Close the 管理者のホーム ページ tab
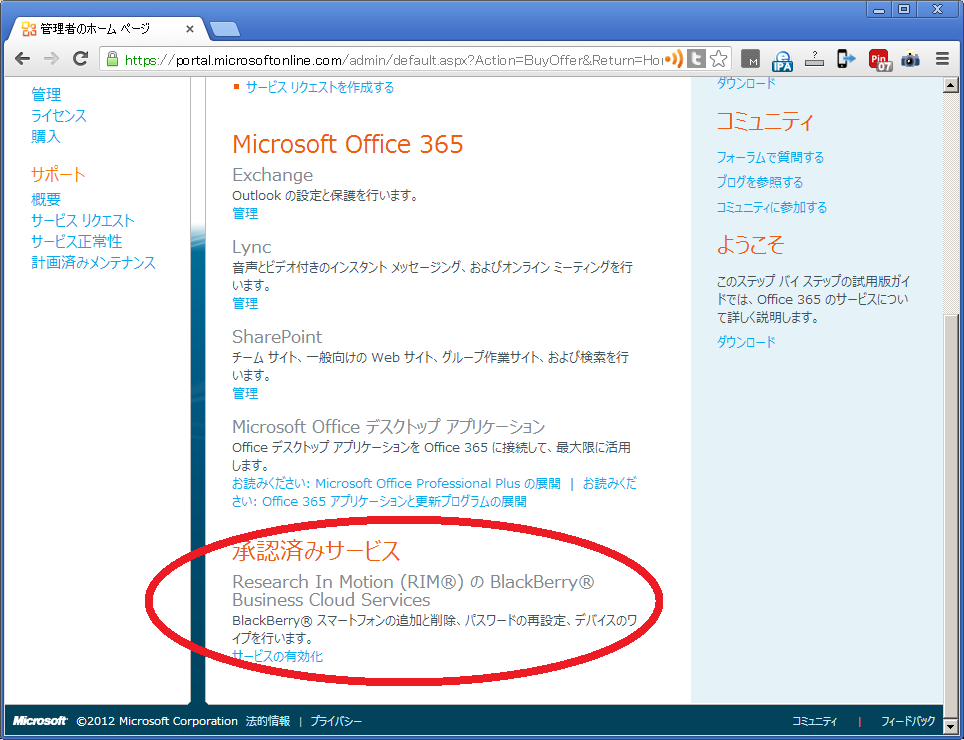Image resolution: width=964 pixels, height=740 pixels. [x=189, y=28]
